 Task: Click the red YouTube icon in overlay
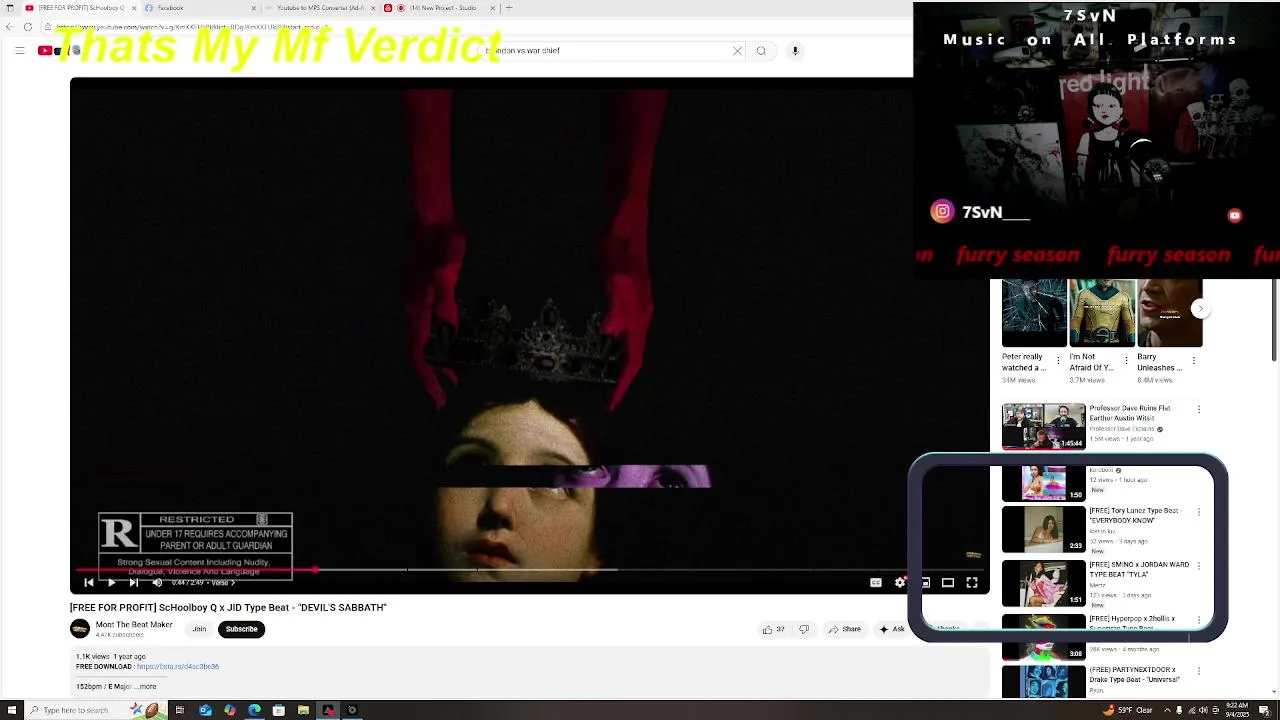[x=1235, y=215]
